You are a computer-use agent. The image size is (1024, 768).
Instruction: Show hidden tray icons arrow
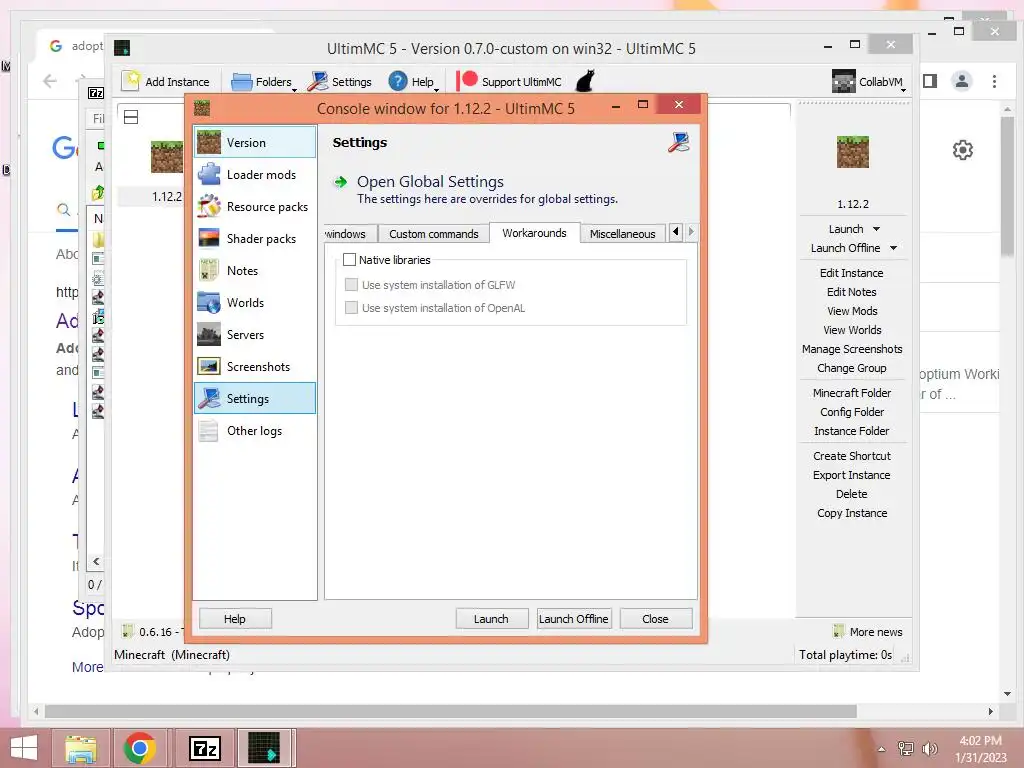882,748
